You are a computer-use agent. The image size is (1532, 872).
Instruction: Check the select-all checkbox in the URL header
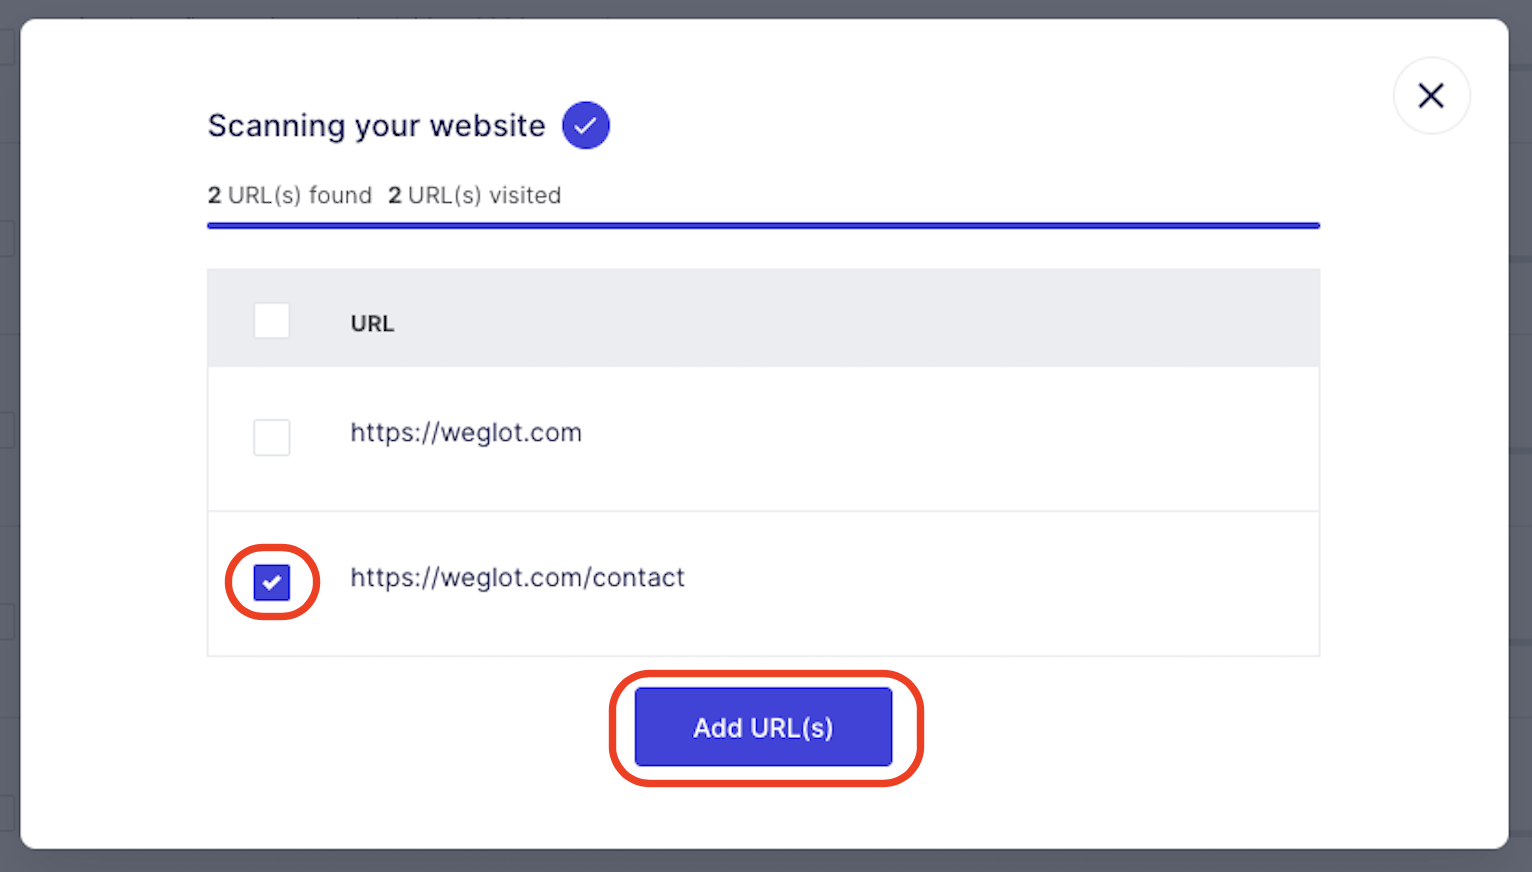coord(271,320)
